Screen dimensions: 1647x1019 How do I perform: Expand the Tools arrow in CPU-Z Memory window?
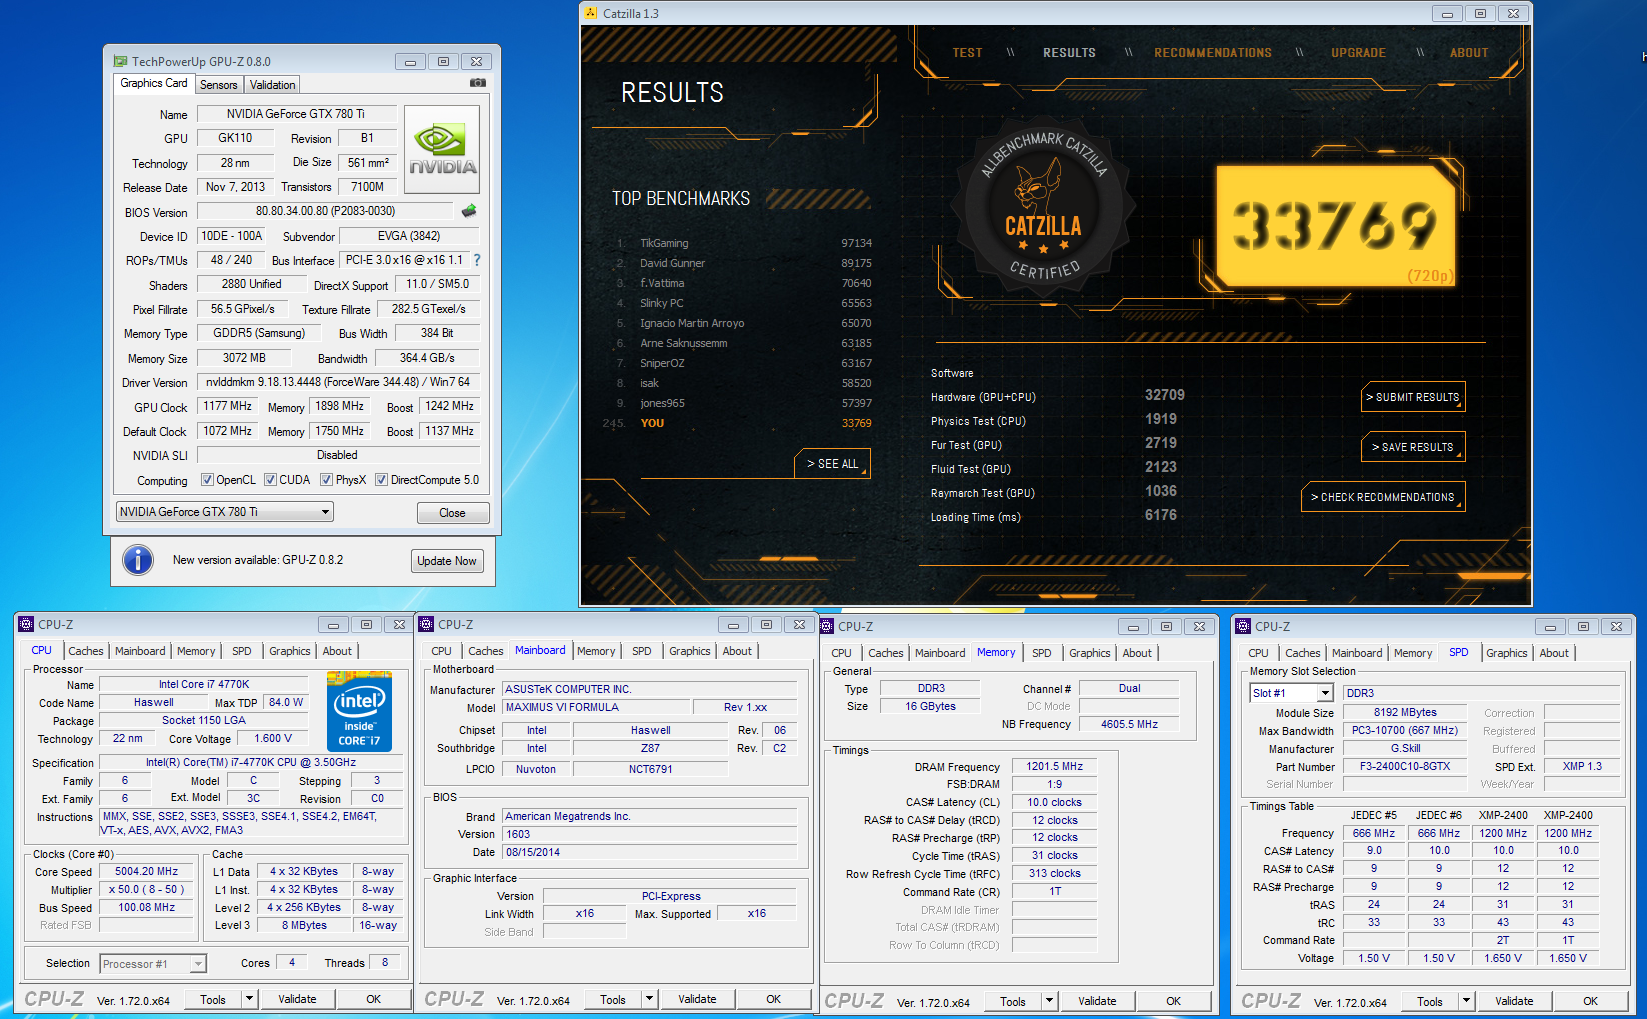tap(1049, 1001)
